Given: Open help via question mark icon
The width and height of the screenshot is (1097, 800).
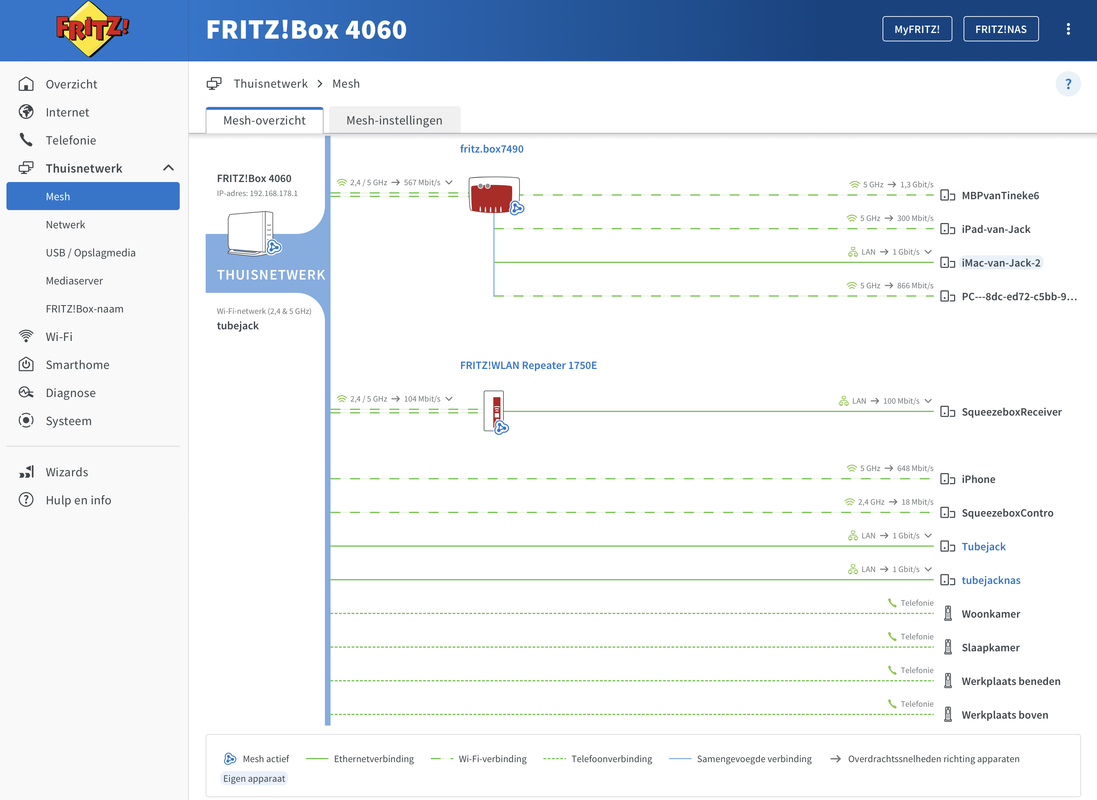Looking at the screenshot, I should tap(1068, 85).
